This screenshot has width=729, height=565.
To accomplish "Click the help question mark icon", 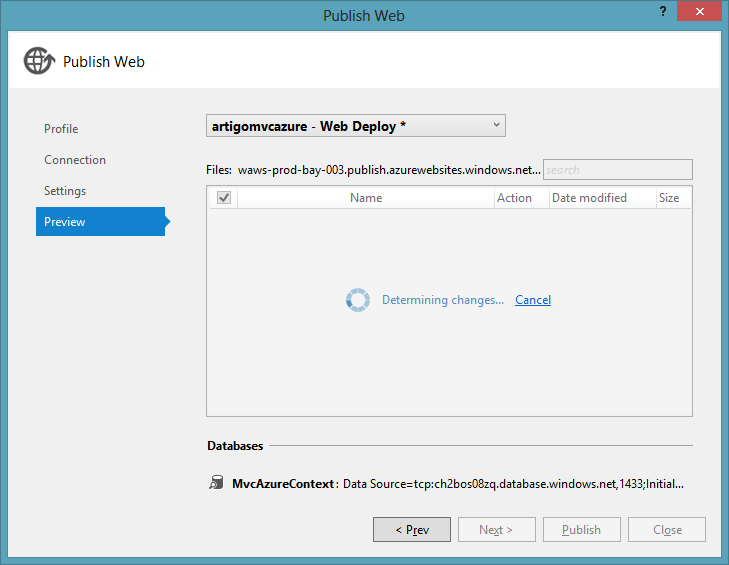I will click(663, 11).
